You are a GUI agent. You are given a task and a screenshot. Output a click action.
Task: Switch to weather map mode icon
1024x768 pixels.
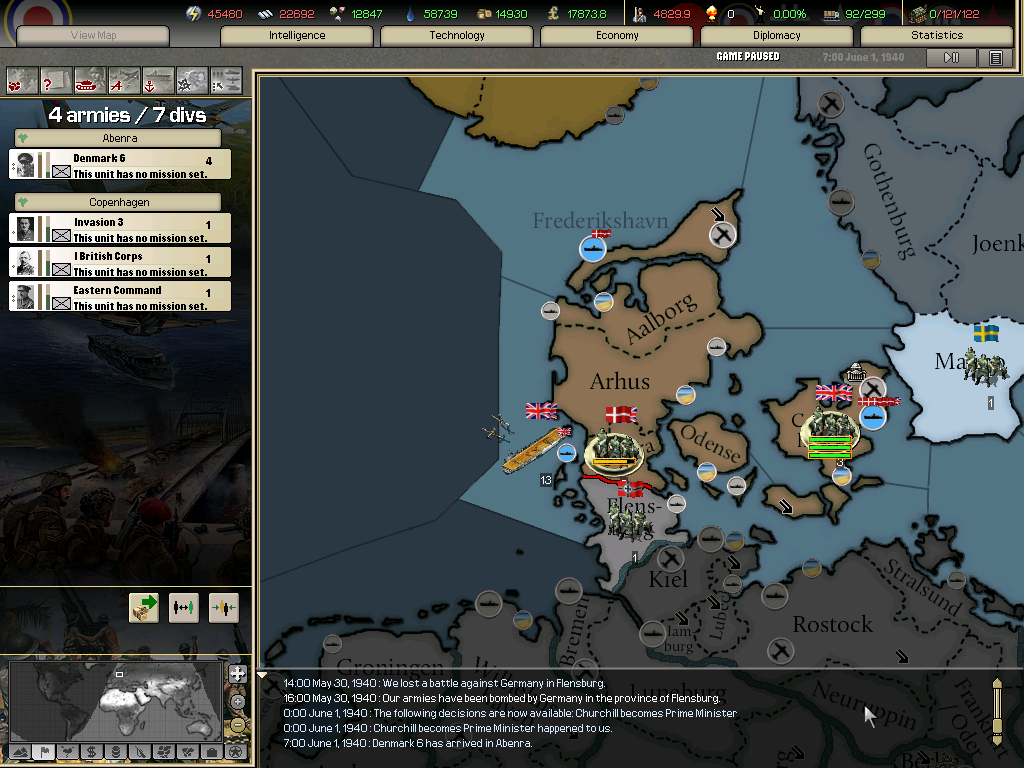coord(67,752)
